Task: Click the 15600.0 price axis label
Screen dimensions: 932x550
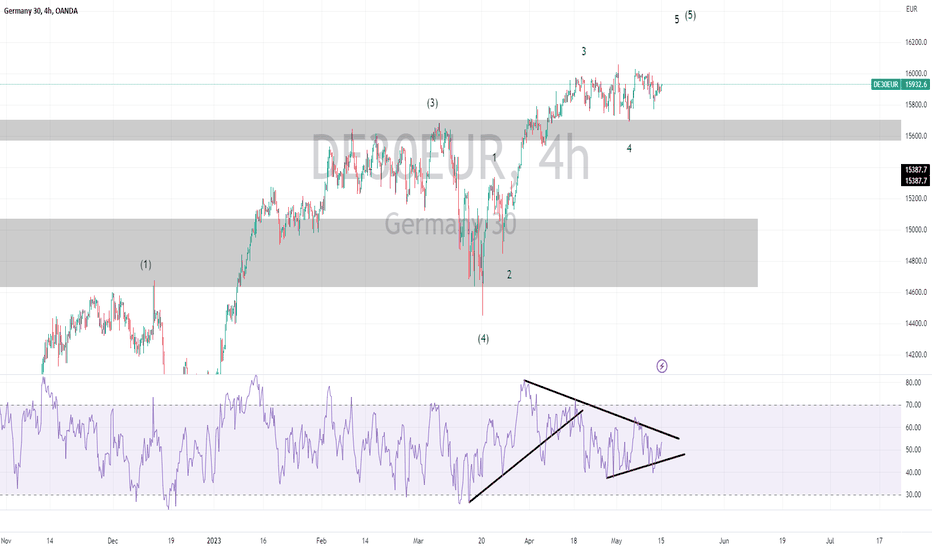Action: (916, 136)
